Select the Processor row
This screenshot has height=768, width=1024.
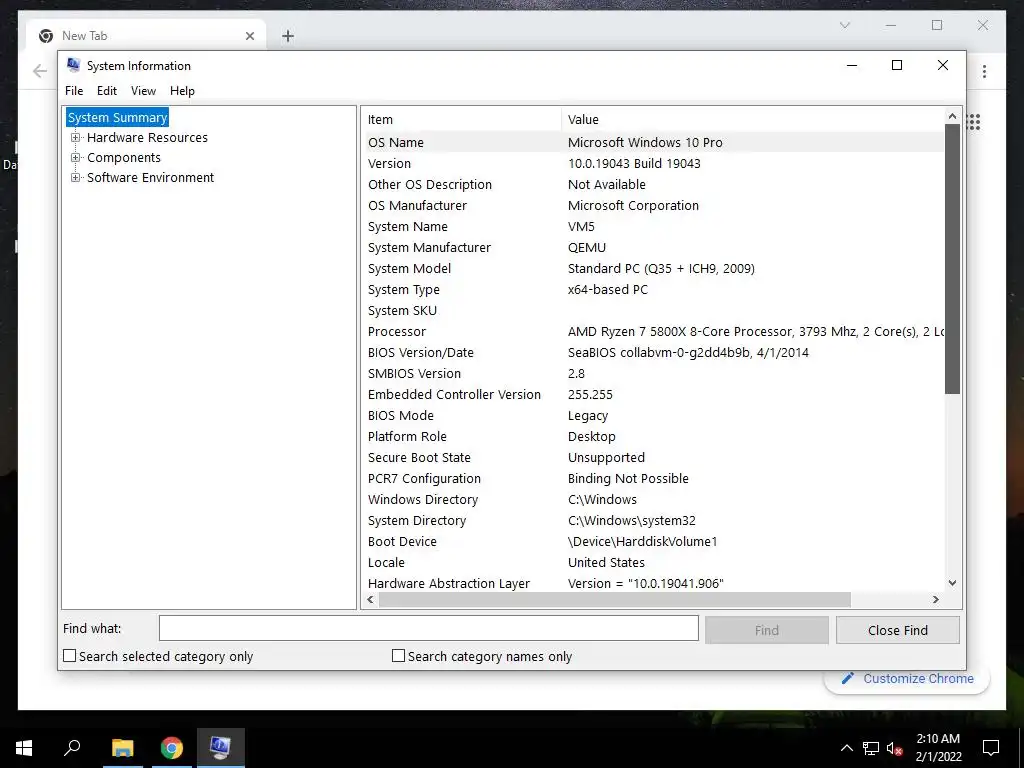click(x=654, y=332)
